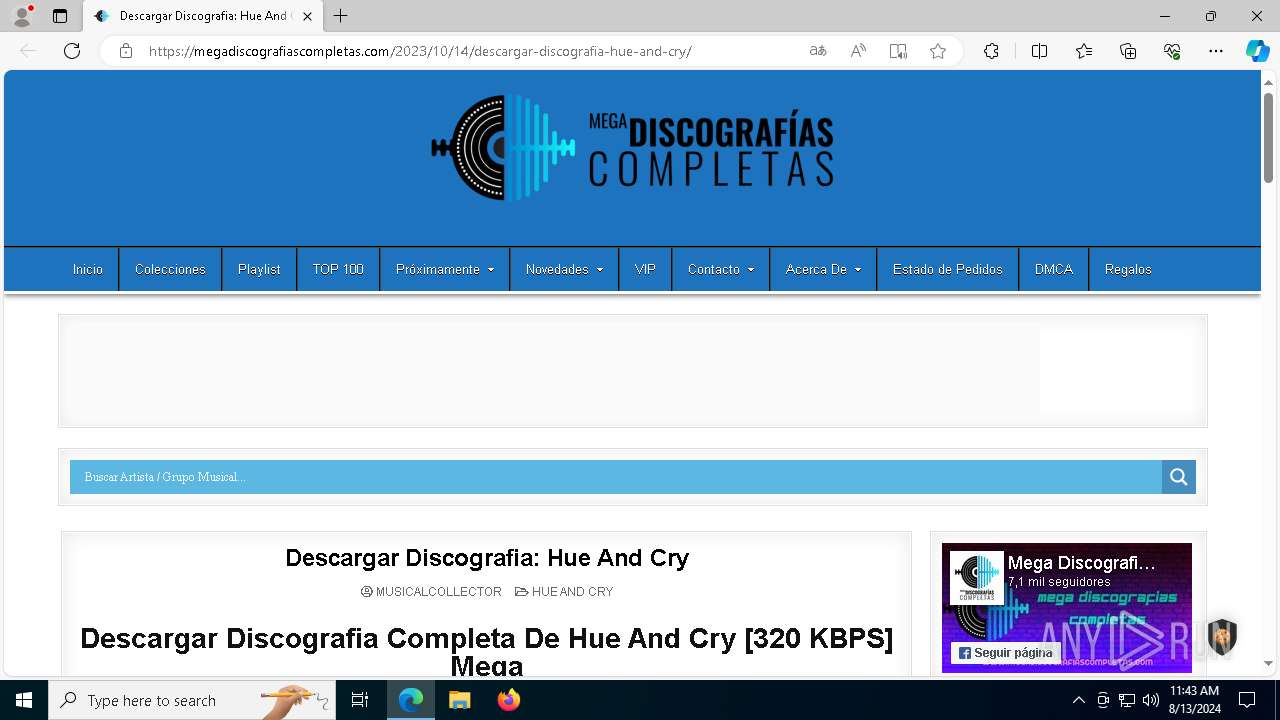Screen dimensions: 1280x720
Task: Launch Firefox from taskbar
Action: (x=508, y=700)
